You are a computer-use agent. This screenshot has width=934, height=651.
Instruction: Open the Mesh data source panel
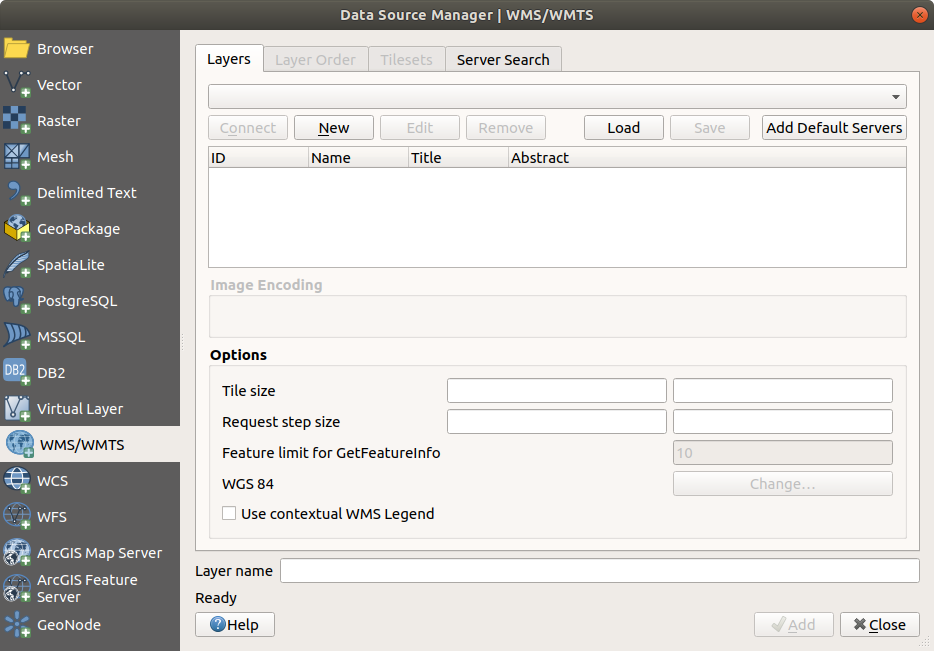click(x=56, y=156)
